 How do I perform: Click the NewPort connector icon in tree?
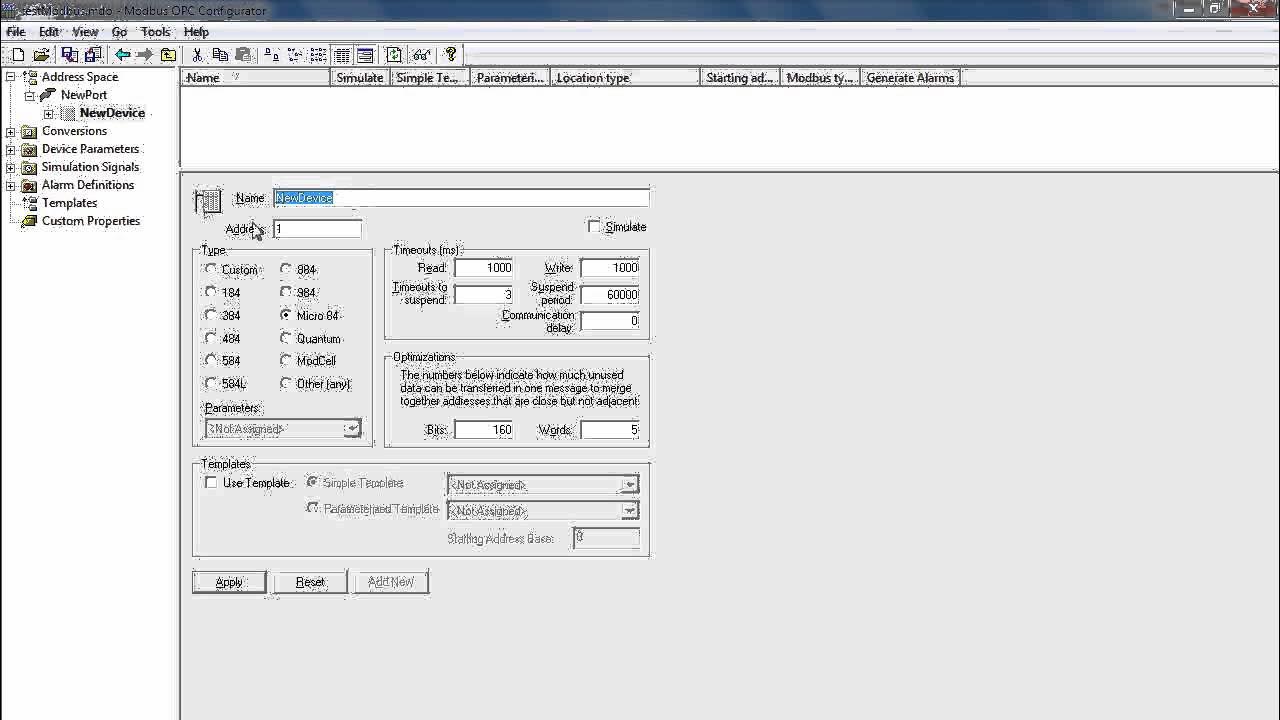[47, 95]
